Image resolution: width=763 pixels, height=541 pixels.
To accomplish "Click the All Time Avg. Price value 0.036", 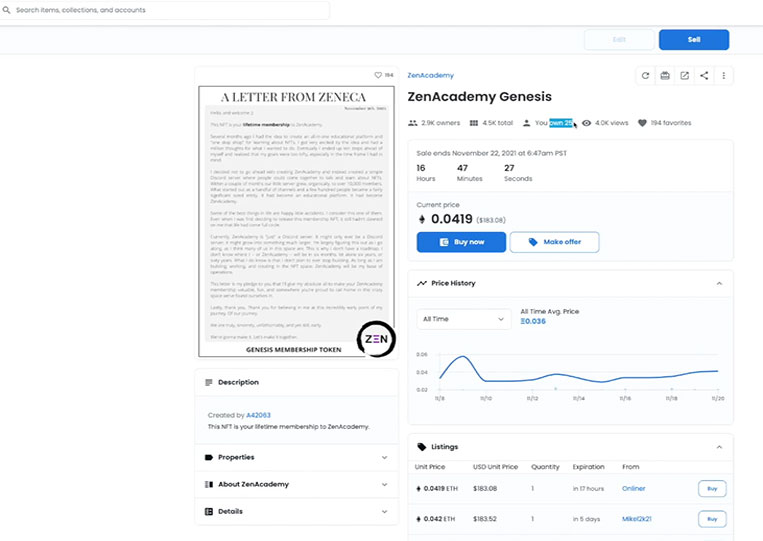I will (x=533, y=321).
